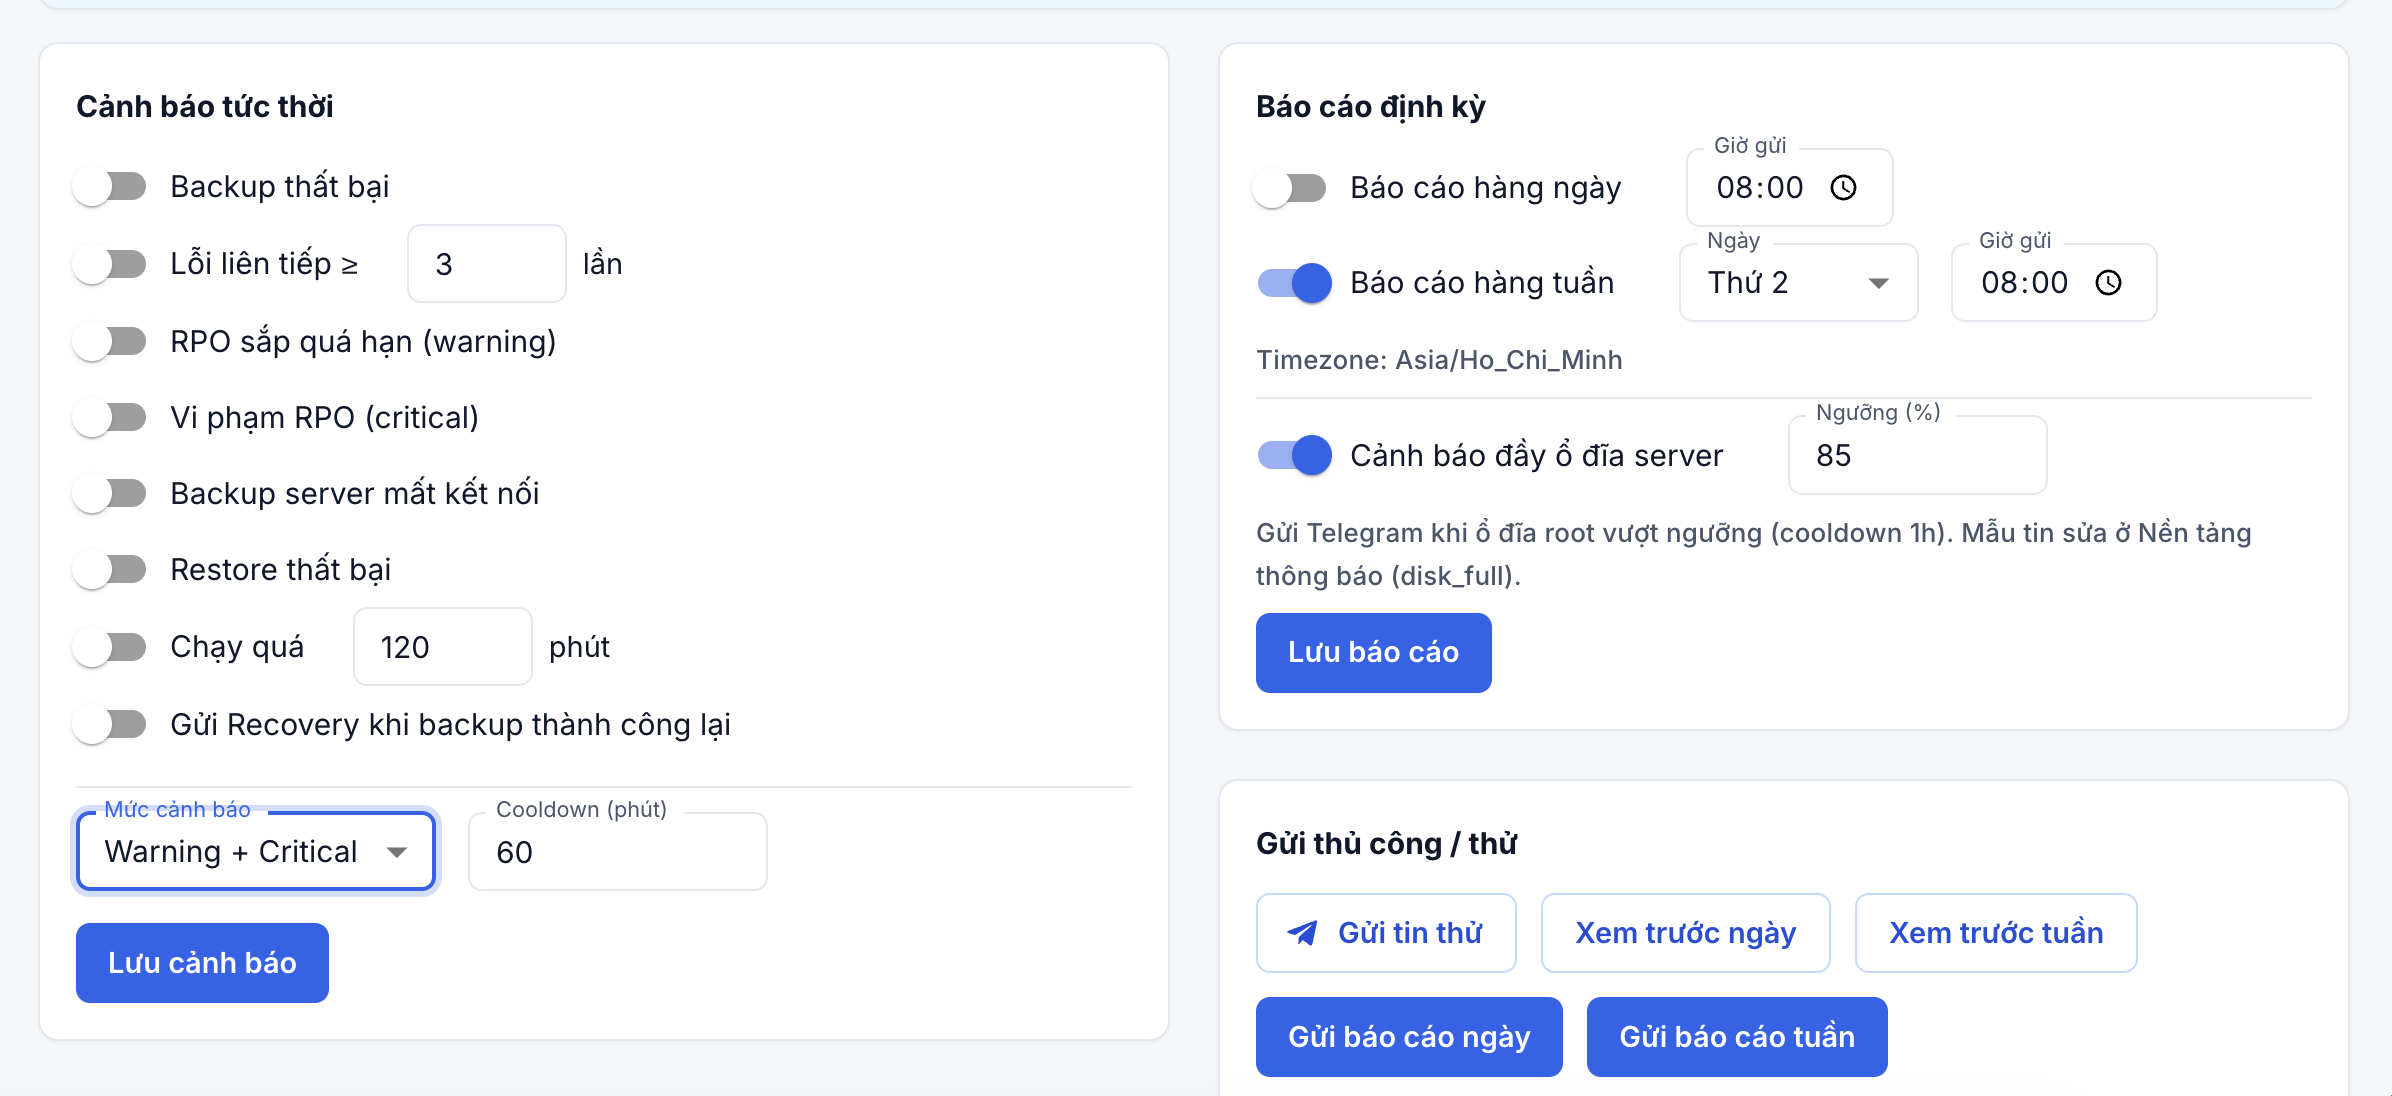Open the Ngày dropdown showing Thứ 2

click(1798, 282)
